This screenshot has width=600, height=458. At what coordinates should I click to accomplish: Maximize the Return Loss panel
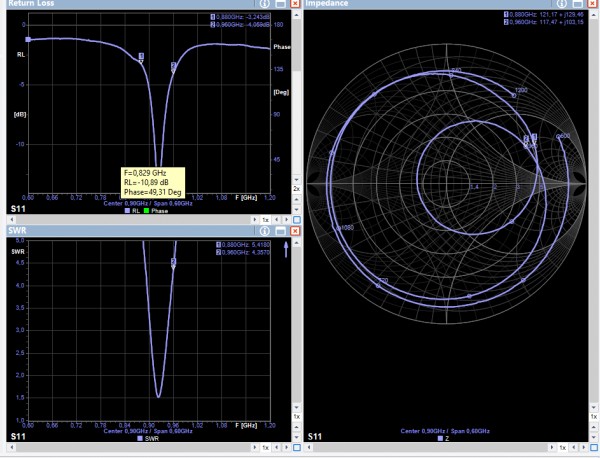coord(280,3)
